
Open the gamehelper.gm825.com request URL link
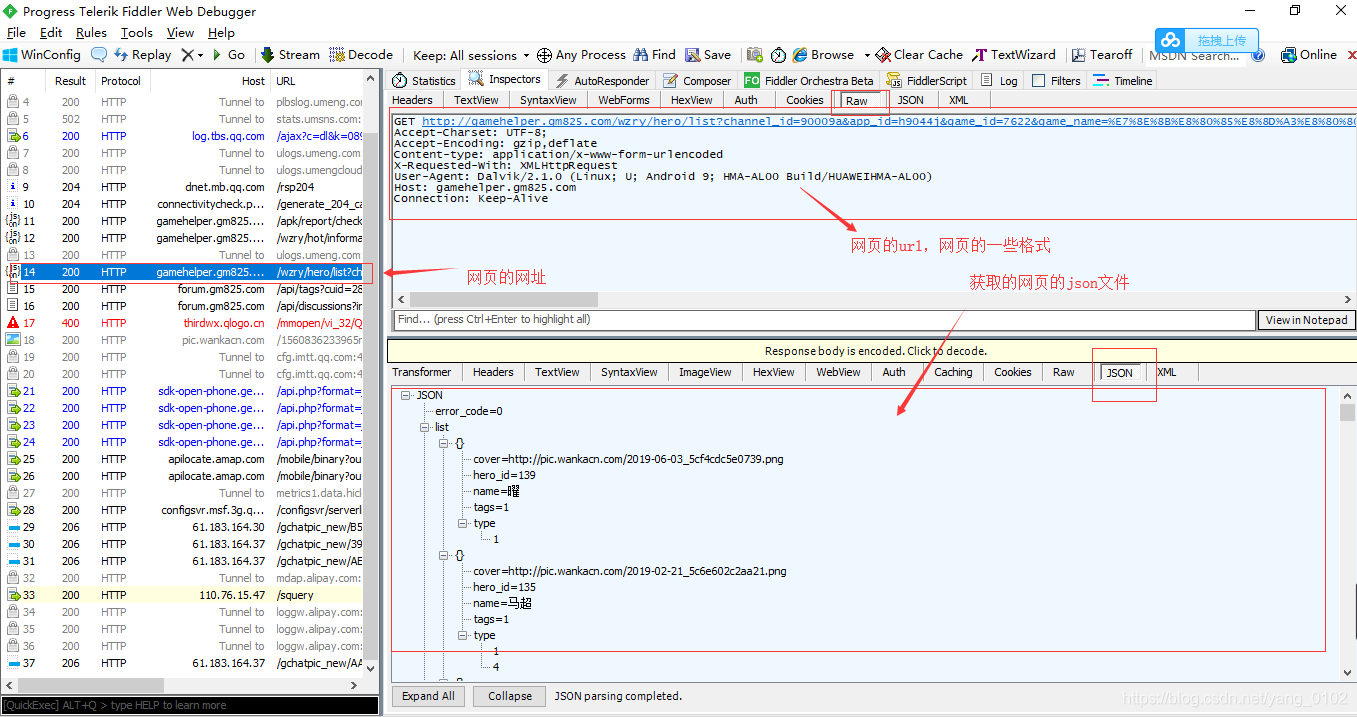[x=888, y=120]
